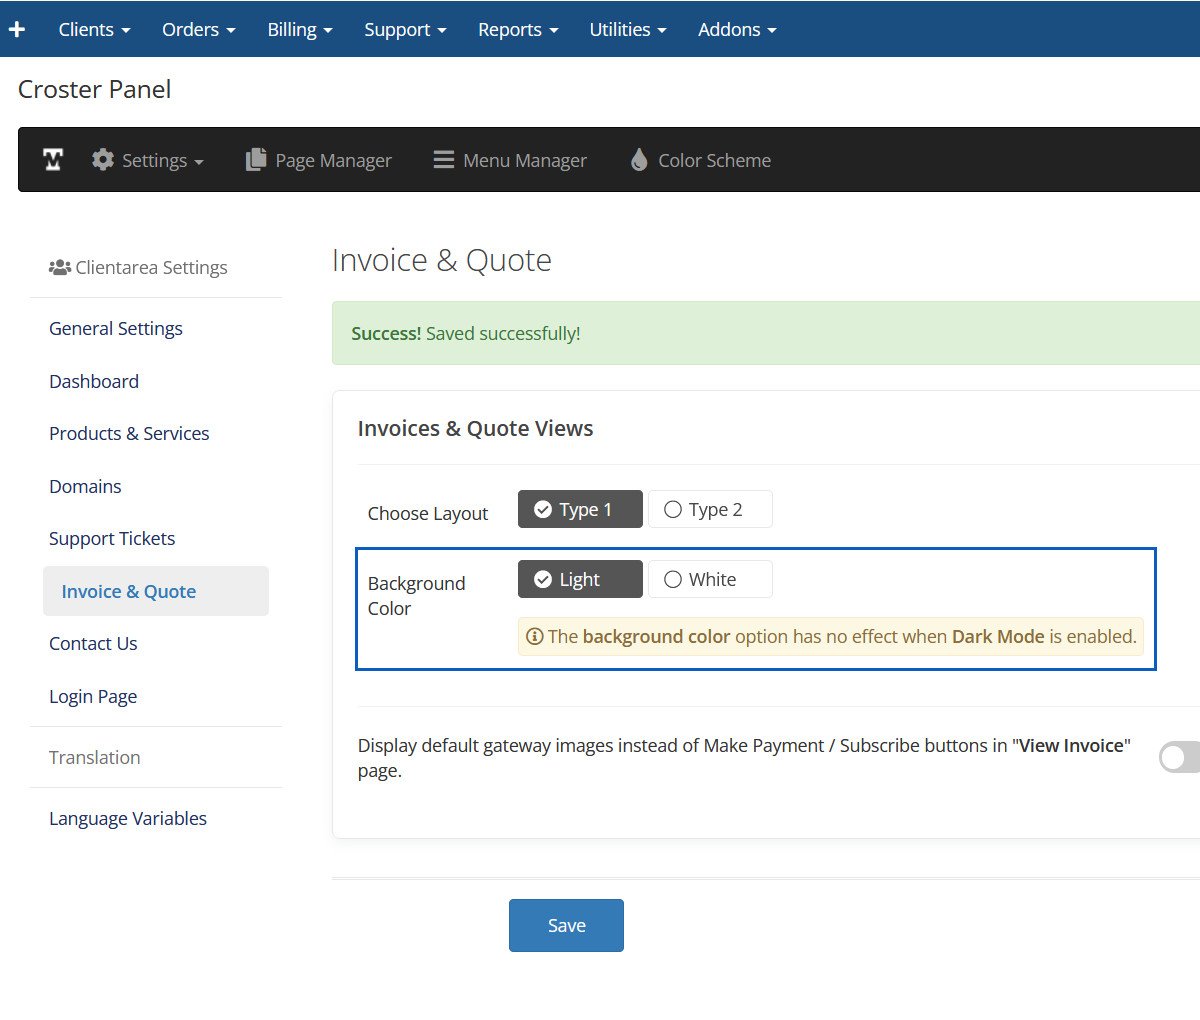Click the Menu Manager hamburger icon
The height and width of the screenshot is (1020, 1200).
click(x=443, y=160)
